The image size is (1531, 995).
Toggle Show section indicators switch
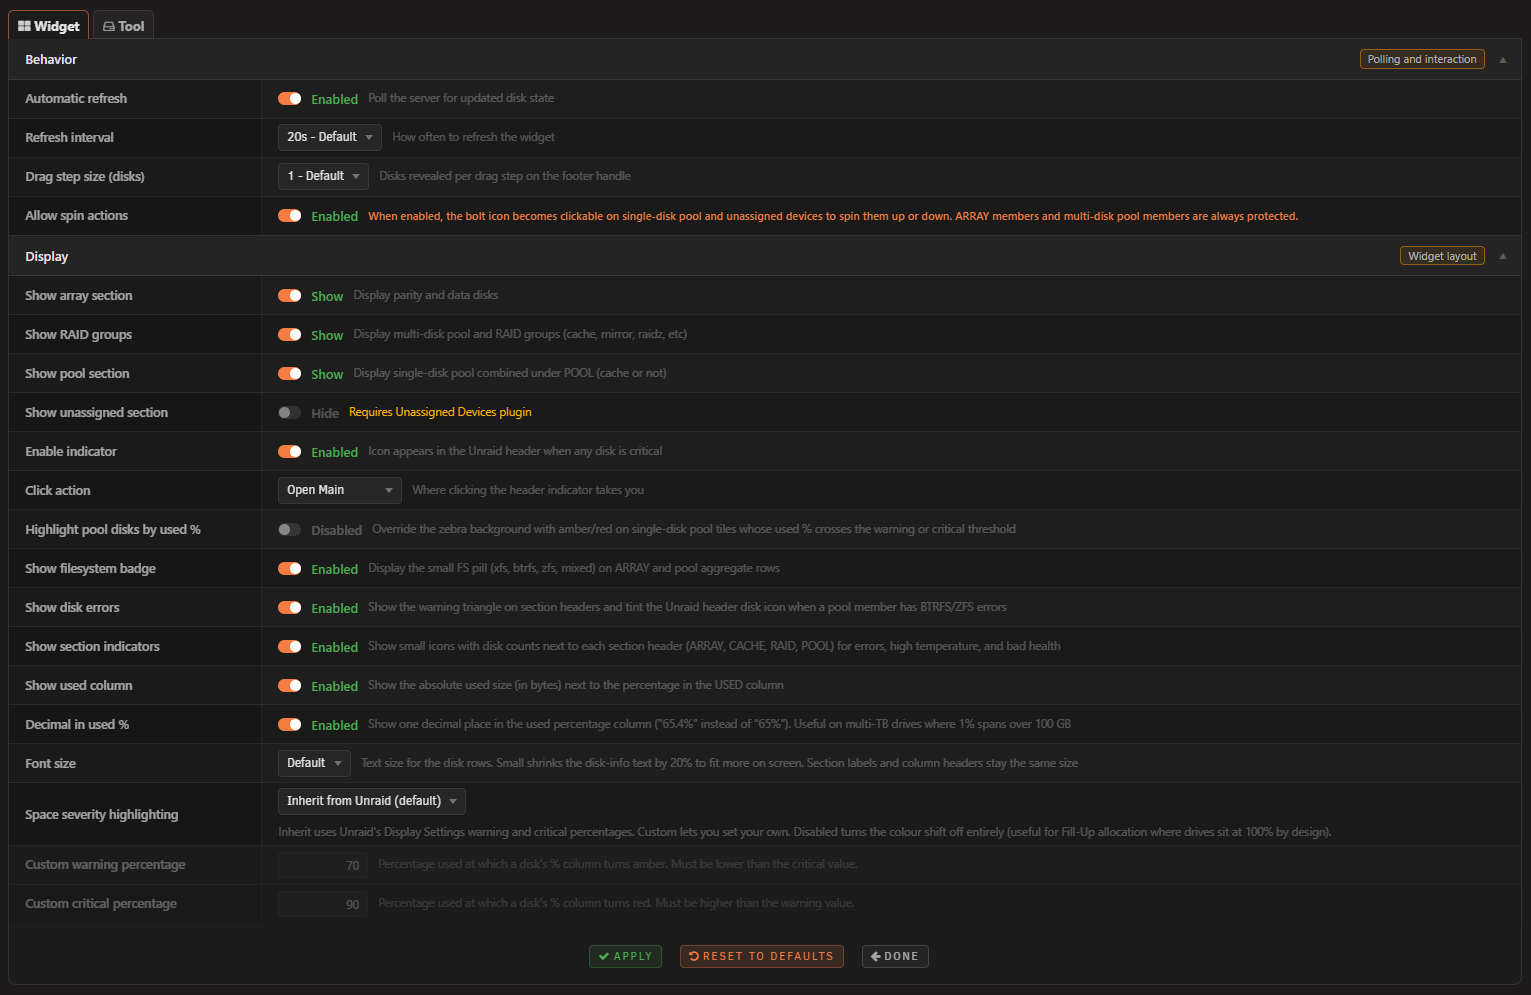[290, 647]
